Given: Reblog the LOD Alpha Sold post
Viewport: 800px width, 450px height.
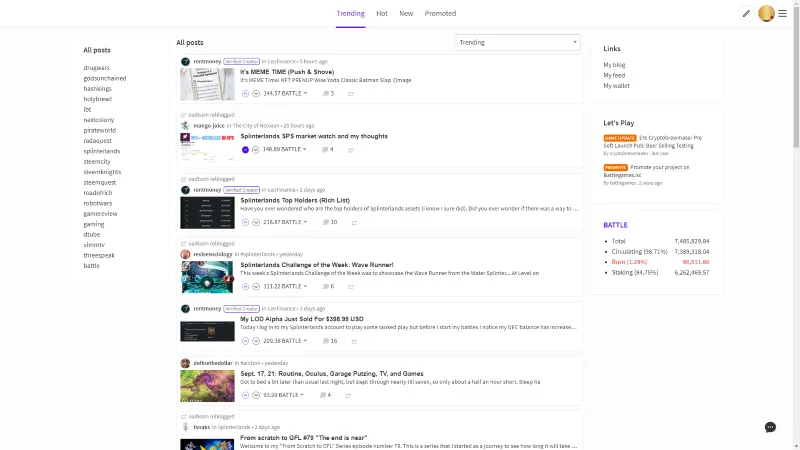Looking at the screenshot, I should 354,341.
